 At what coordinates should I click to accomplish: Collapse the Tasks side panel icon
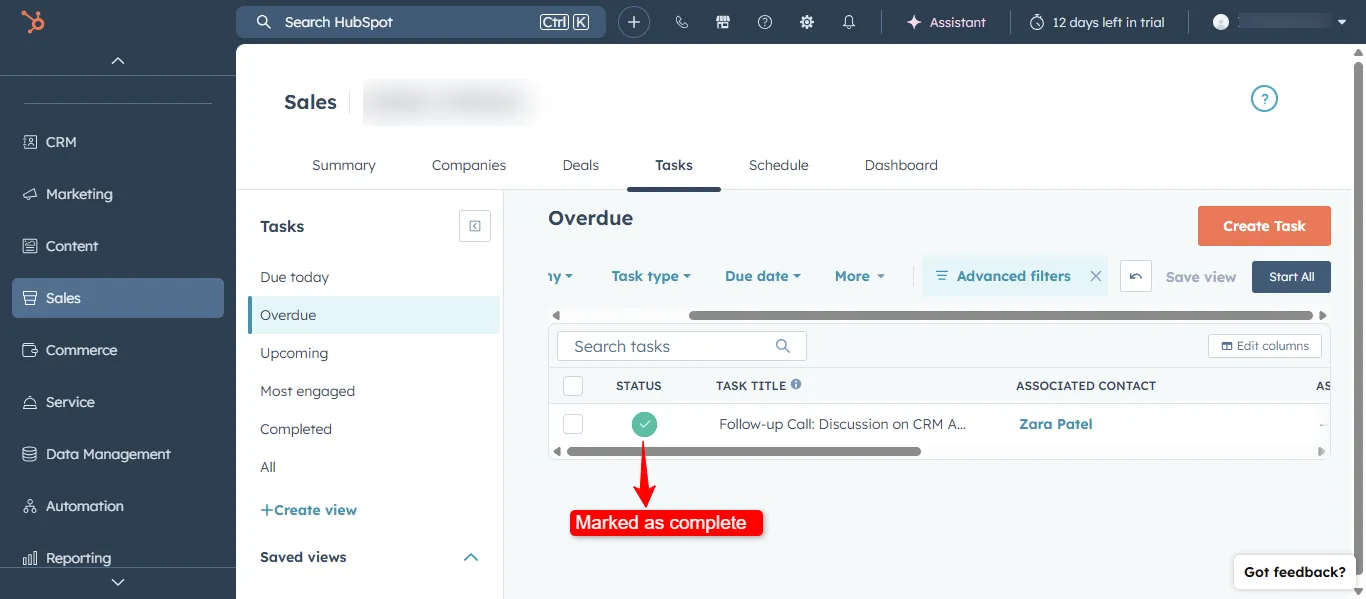pos(475,226)
